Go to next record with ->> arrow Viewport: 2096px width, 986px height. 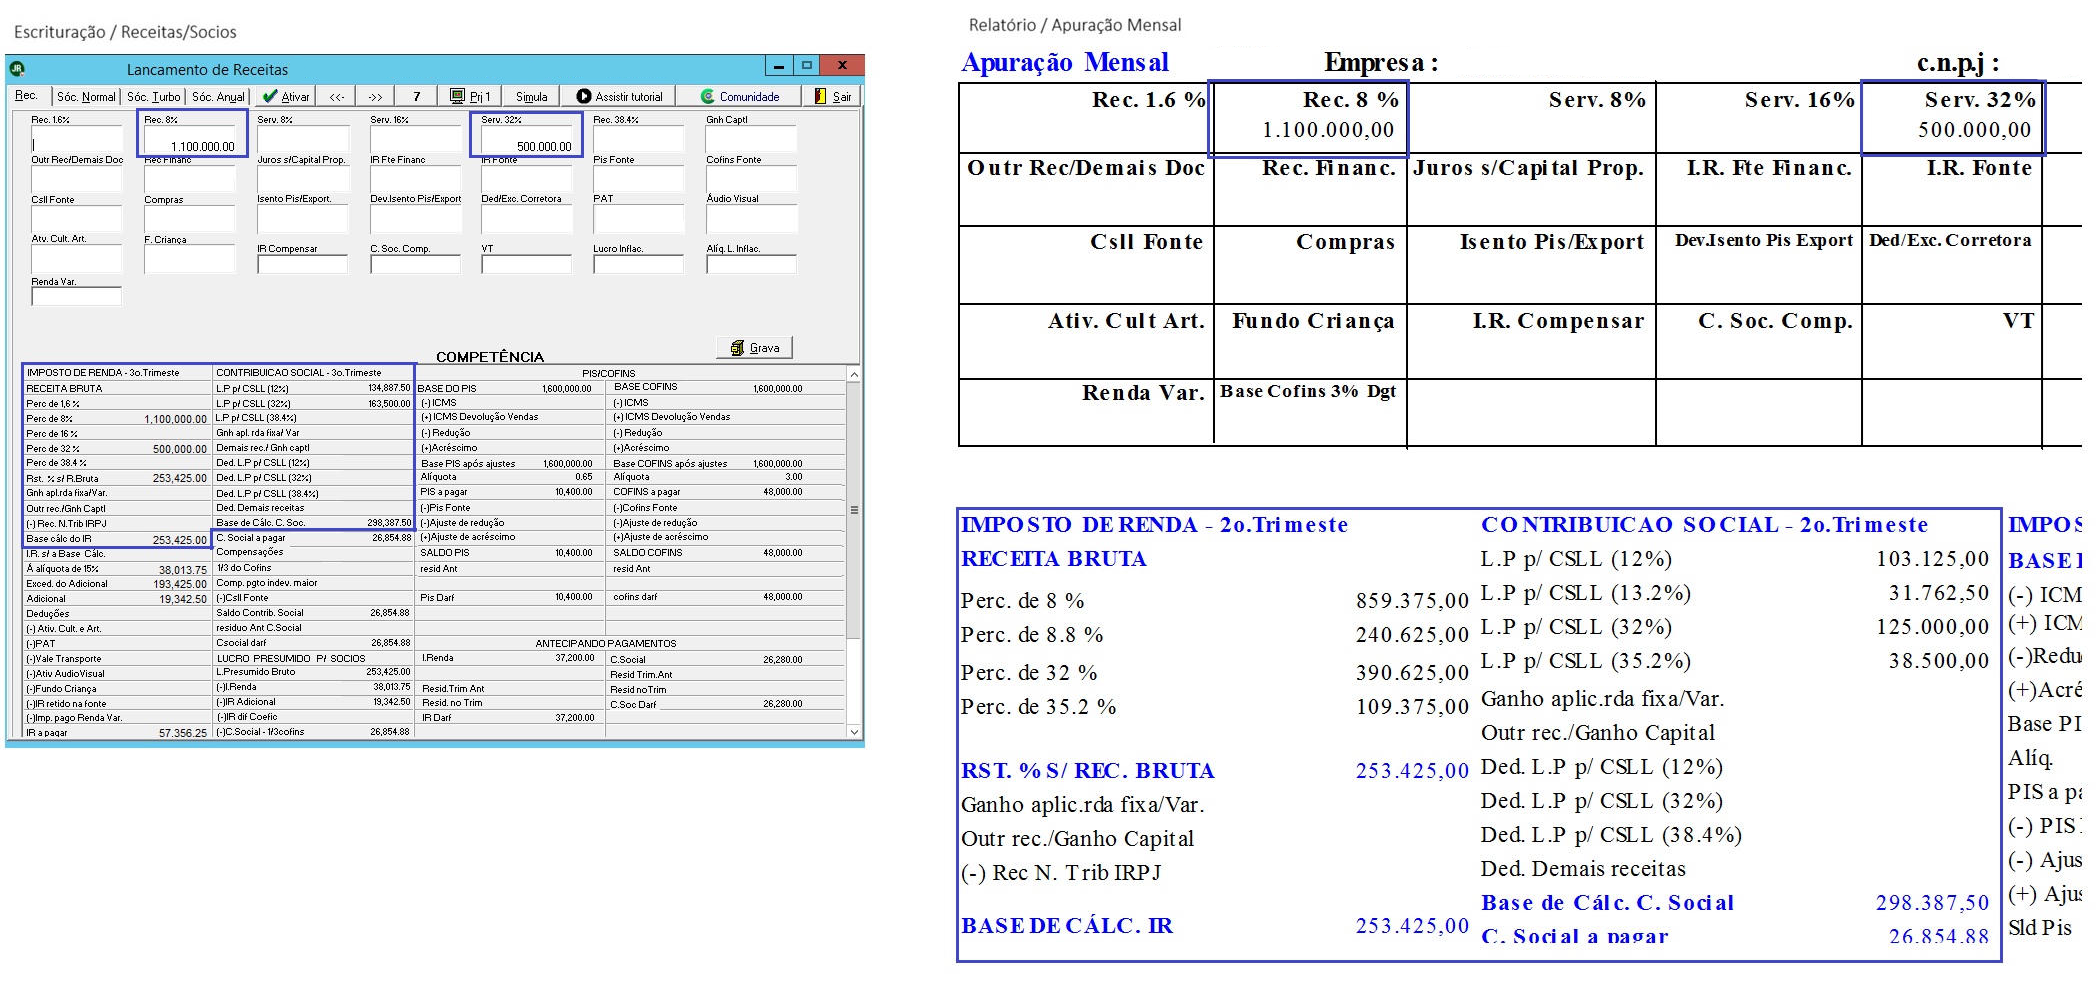tap(375, 96)
